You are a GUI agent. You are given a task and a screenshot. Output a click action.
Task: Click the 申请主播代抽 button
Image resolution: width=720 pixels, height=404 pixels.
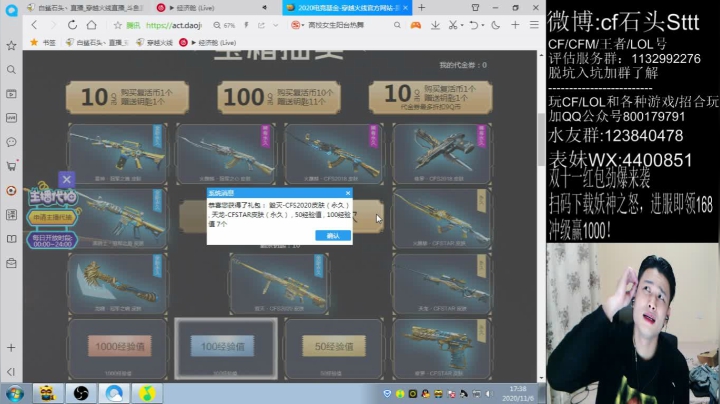52,217
